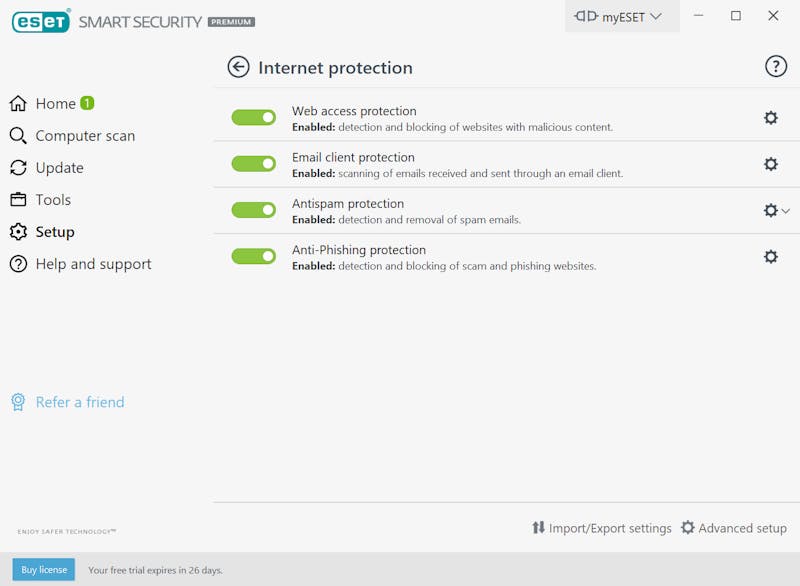Click the Buy license button

(44, 570)
